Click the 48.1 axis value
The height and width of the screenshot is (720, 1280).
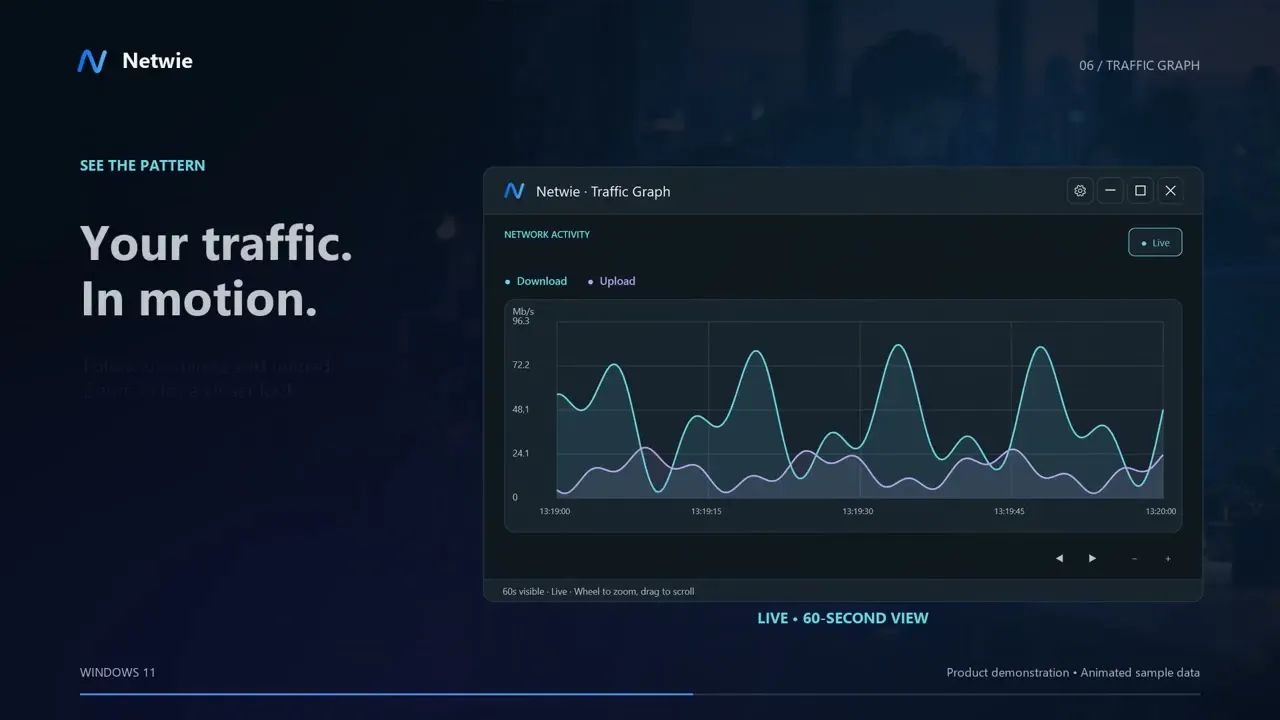tap(521, 409)
